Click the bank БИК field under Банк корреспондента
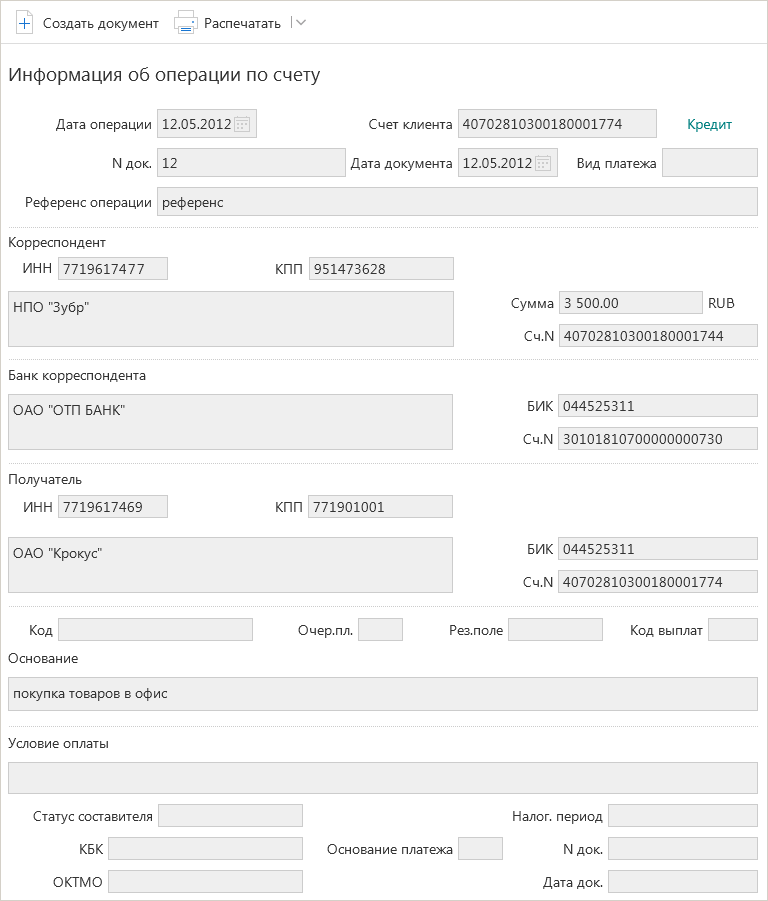The width and height of the screenshot is (768, 901). 658,406
